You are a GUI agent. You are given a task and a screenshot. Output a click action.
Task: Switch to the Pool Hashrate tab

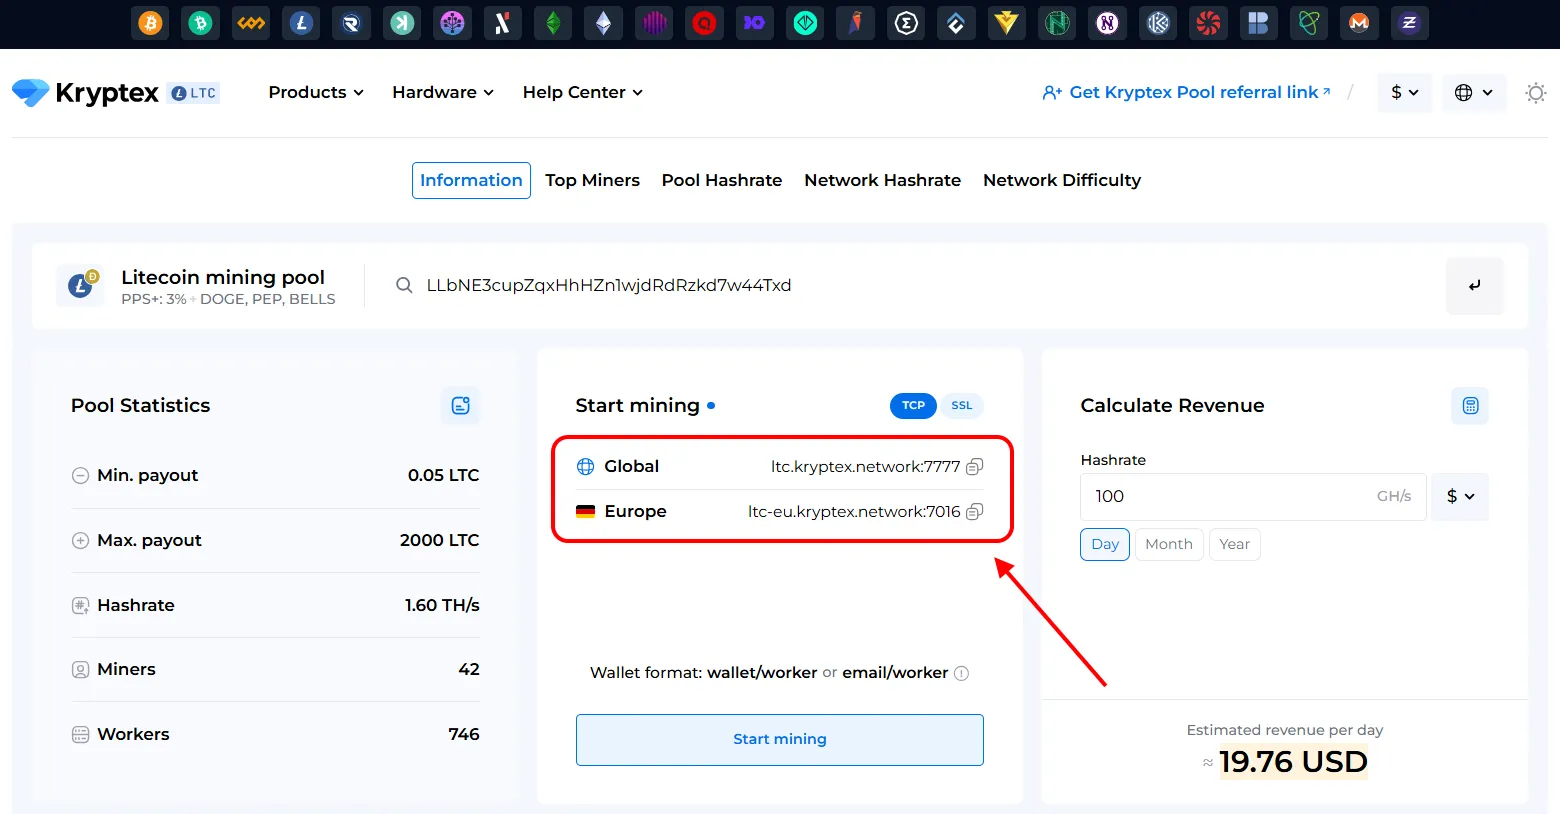pyautogui.click(x=722, y=181)
